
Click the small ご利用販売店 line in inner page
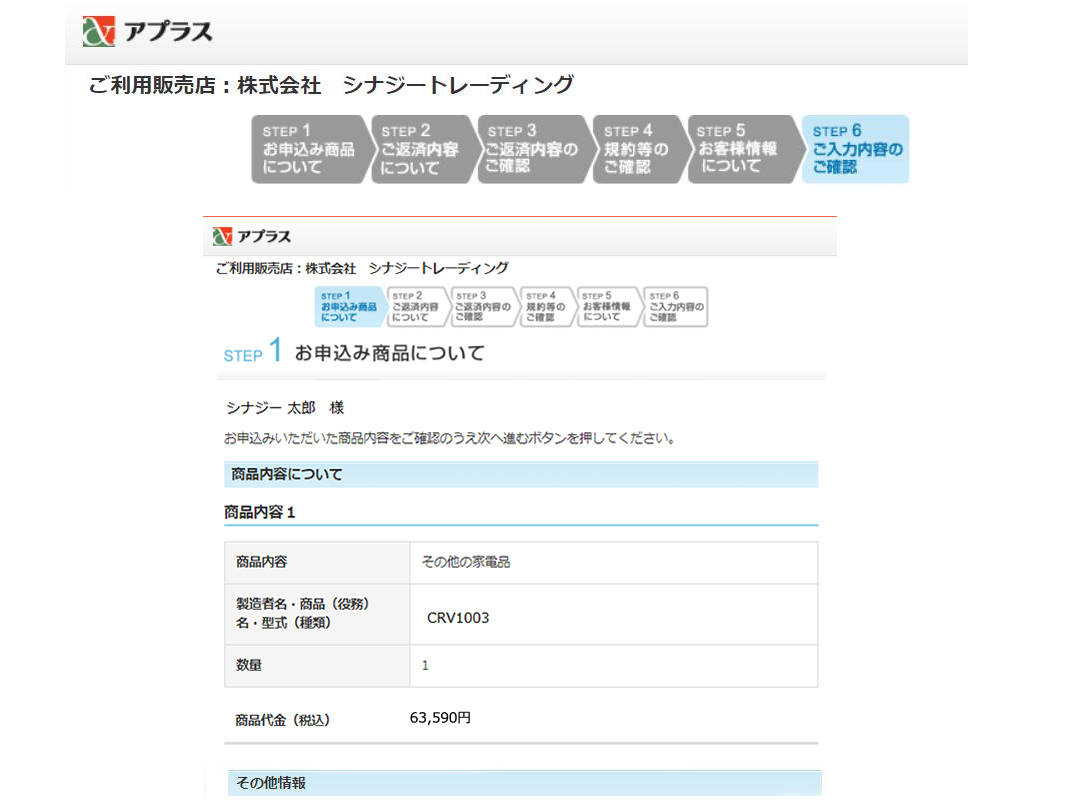[362, 268]
